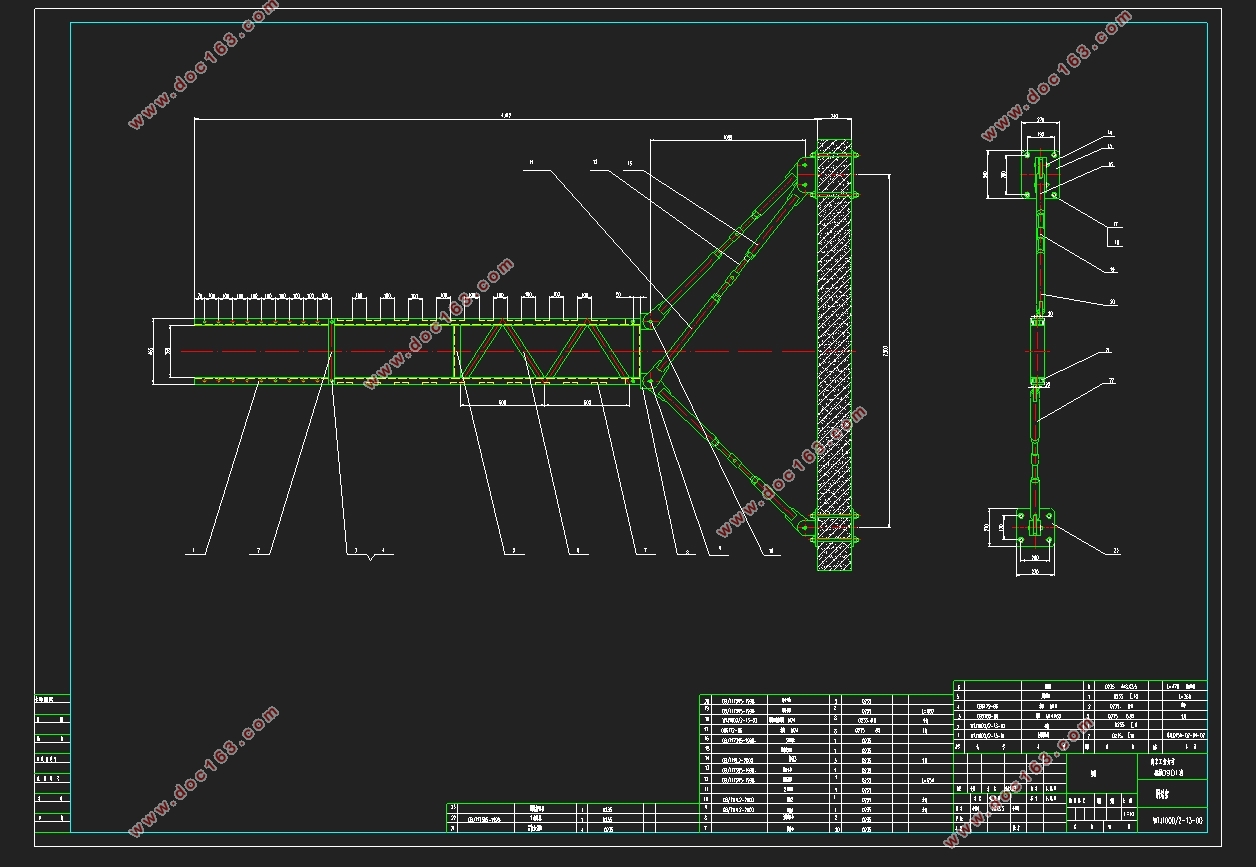
Task: Click the watermark overlapping the truss center
Action: [438, 323]
